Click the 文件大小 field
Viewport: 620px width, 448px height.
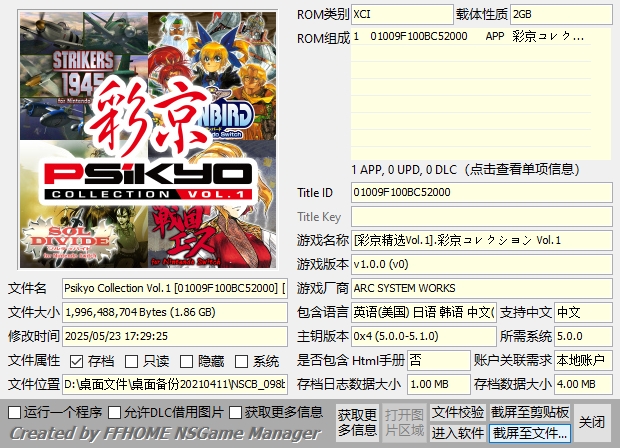coord(174,312)
